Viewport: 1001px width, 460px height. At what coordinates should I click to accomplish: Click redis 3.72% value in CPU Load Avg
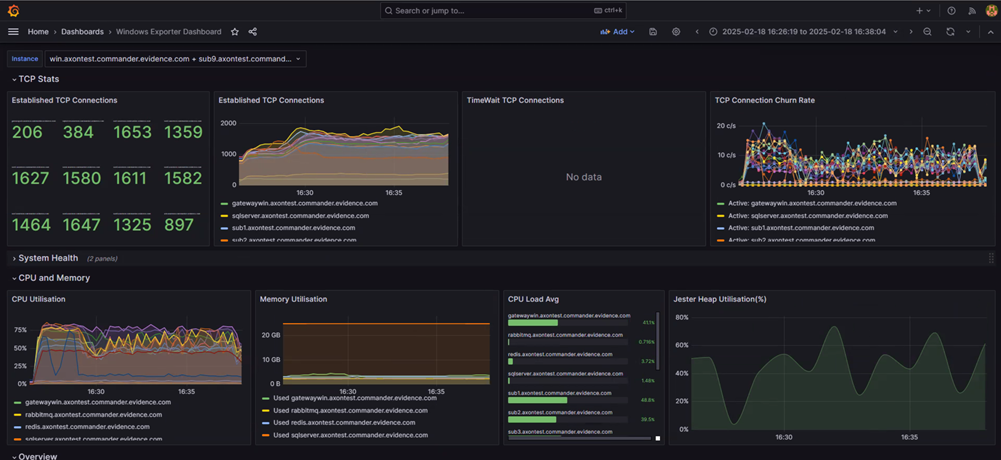click(648, 361)
